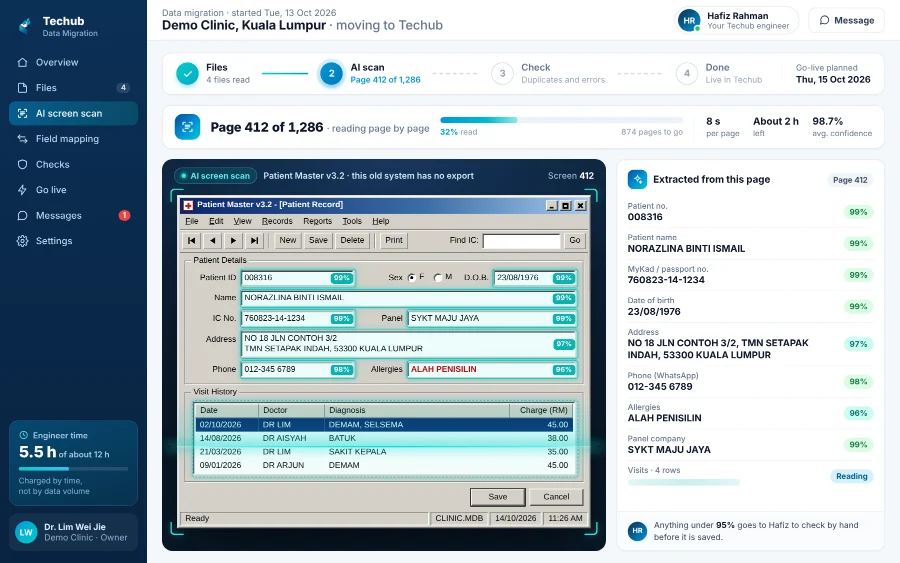Click the Files step checkmark icon
Screen dimensions: 900x563
[187, 73]
